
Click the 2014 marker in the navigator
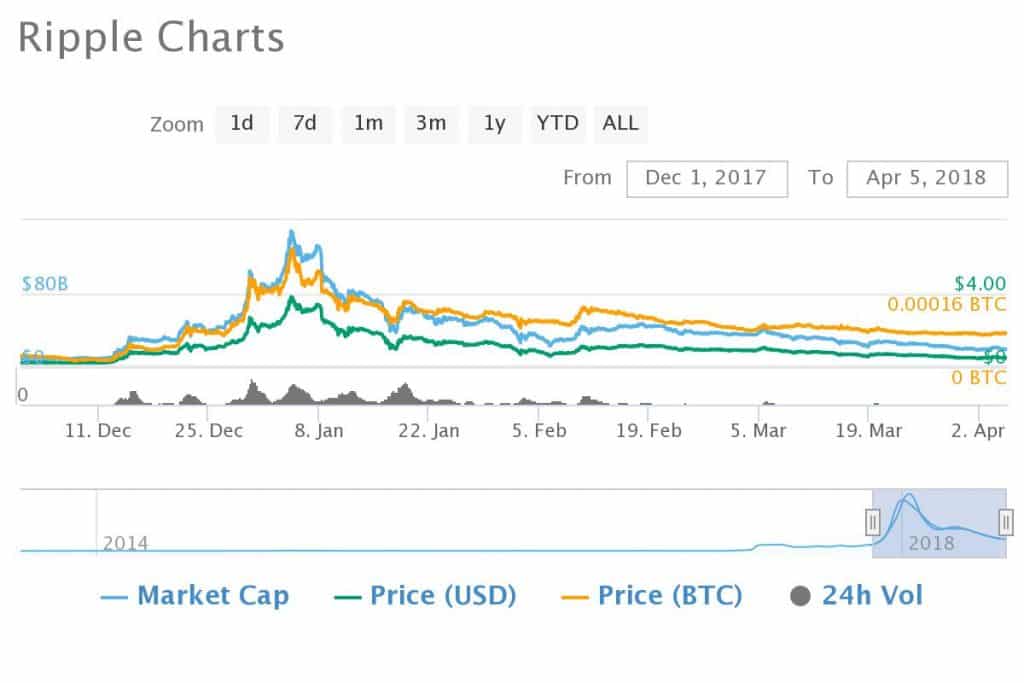(x=125, y=544)
